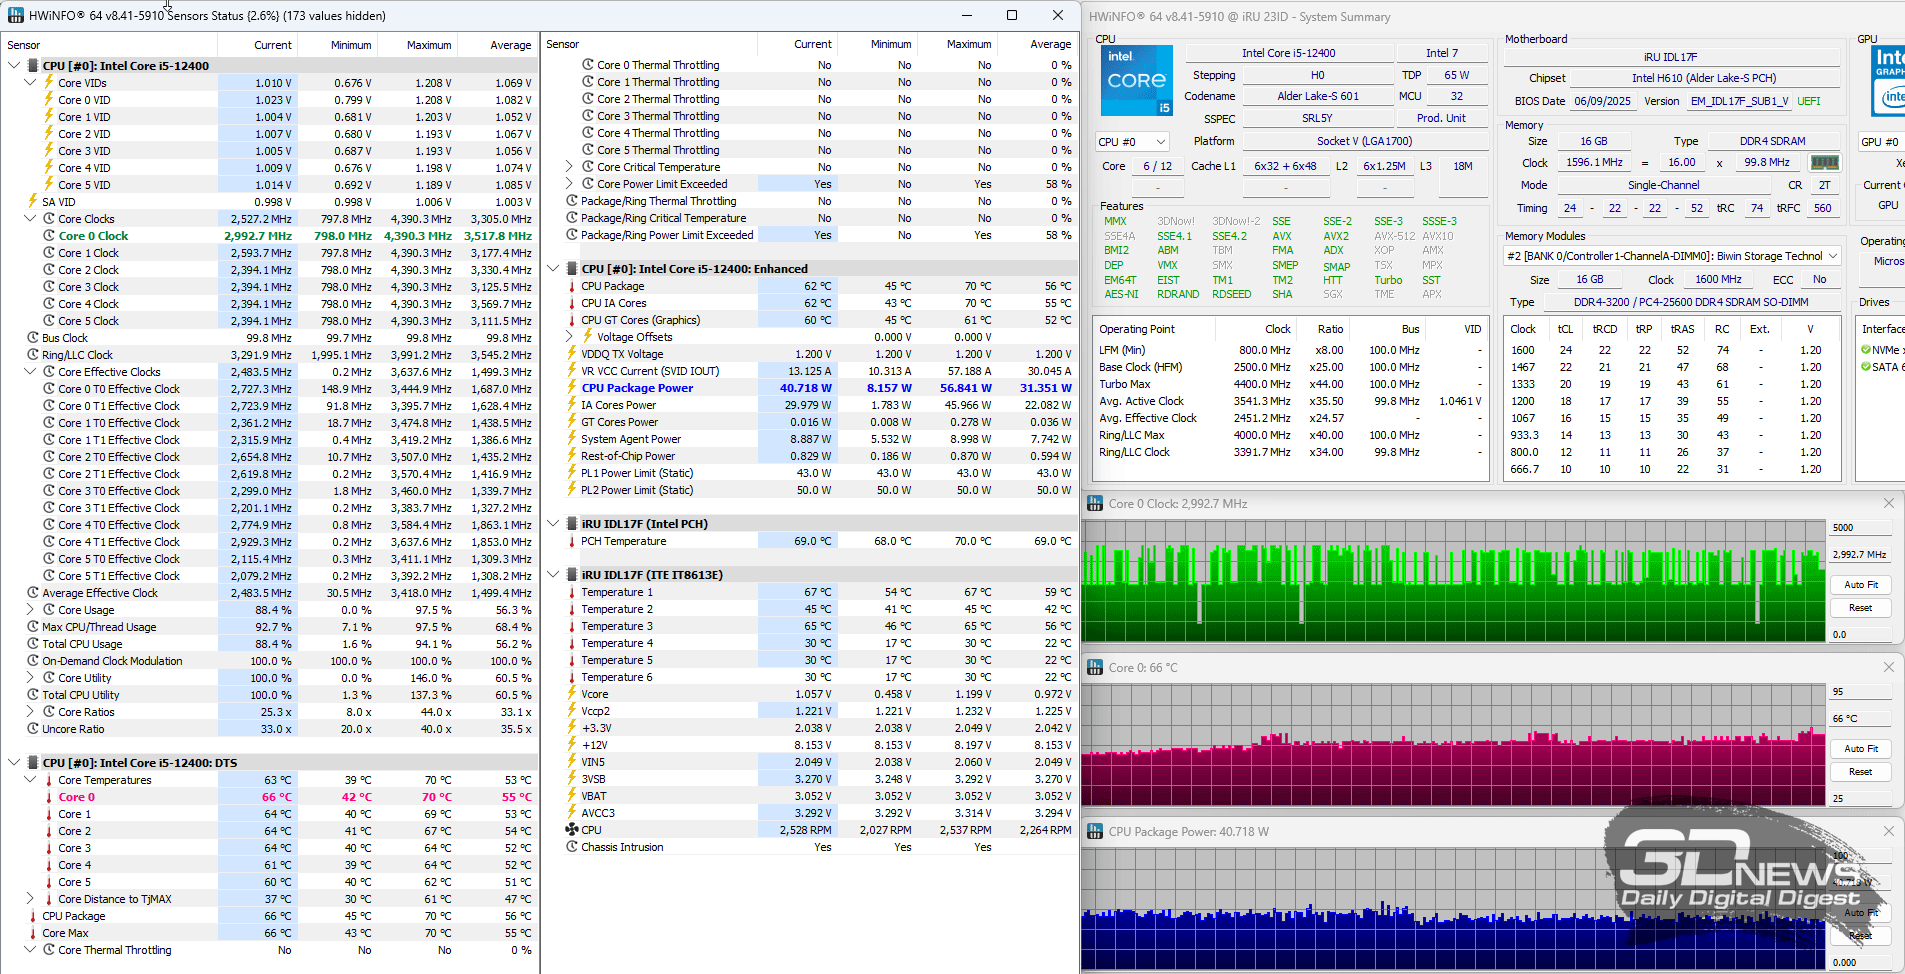This screenshot has height=974, width=1905.
Task: Click lightning icon beside CPU Package Power
Action: point(572,388)
